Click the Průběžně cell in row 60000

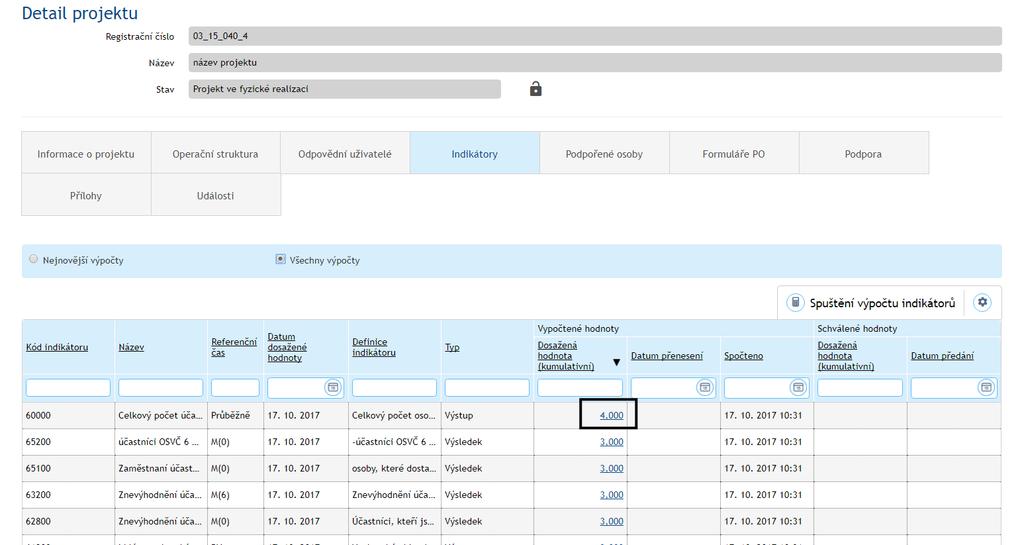tap(236, 415)
